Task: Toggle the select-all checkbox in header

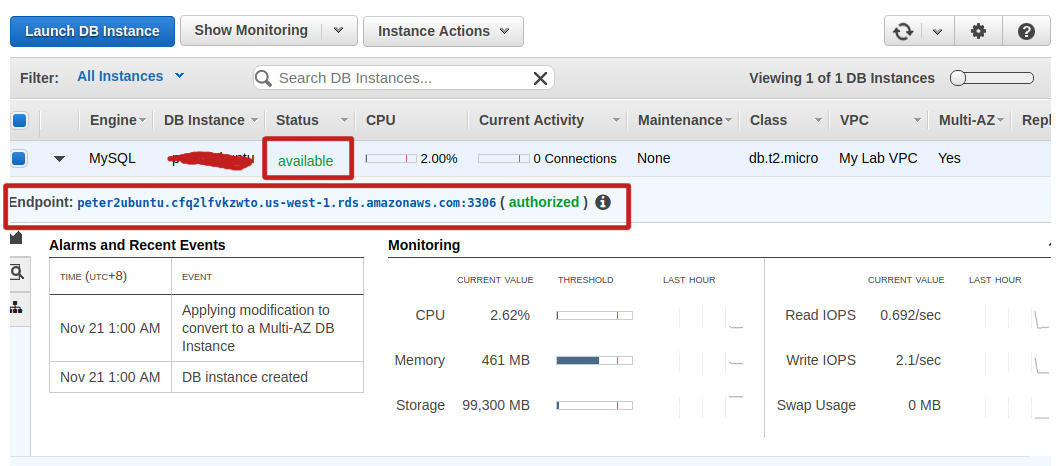Action: click(x=19, y=120)
